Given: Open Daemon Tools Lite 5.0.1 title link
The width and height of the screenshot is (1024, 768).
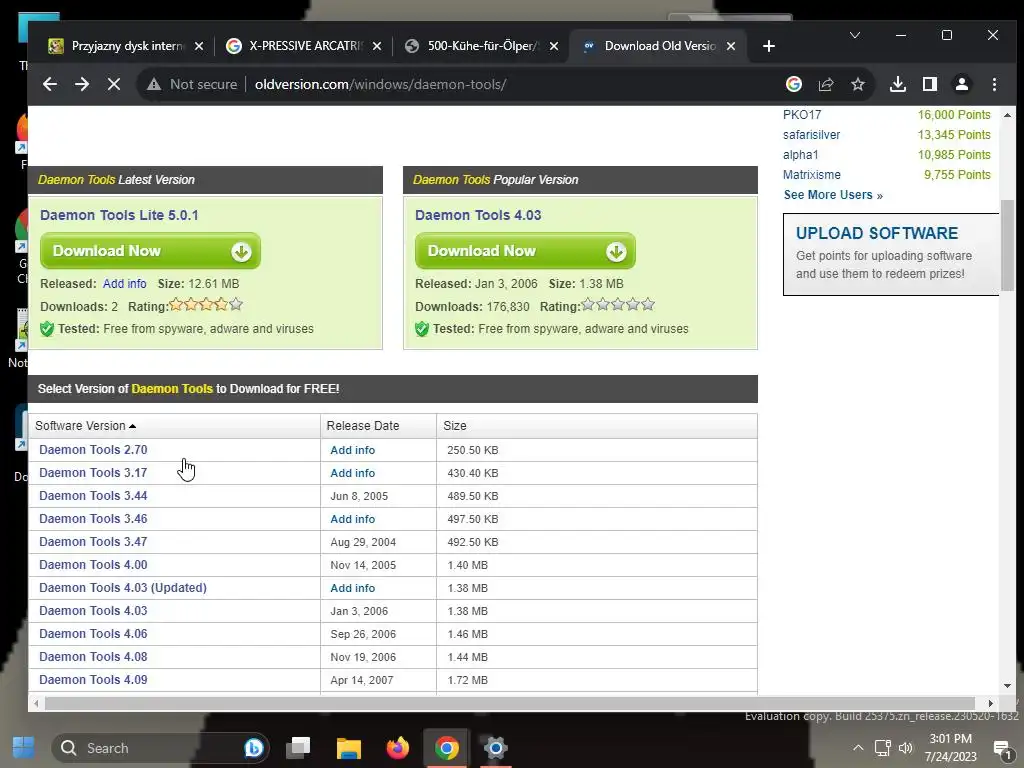Looking at the screenshot, I should pyautogui.click(x=119, y=215).
